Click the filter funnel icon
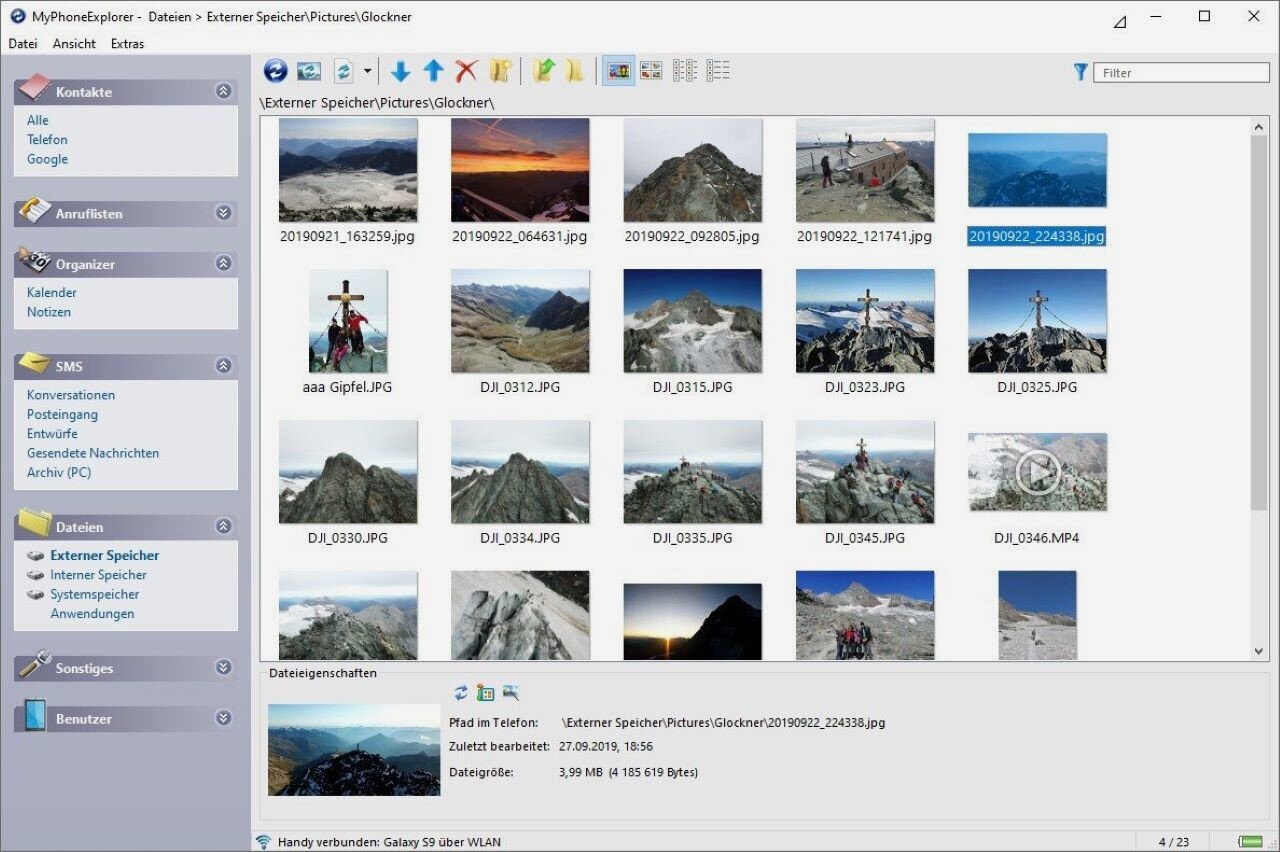The height and width of the screenshot is (852, 1280). pos(1080,72)
